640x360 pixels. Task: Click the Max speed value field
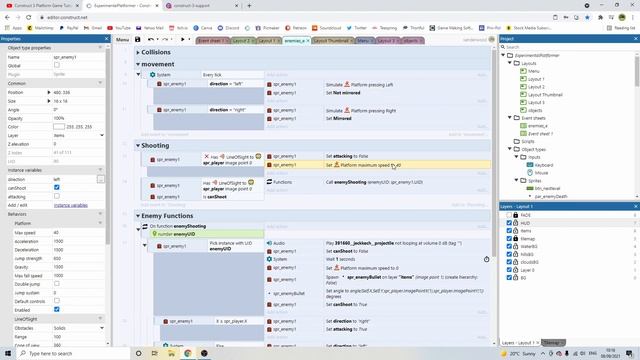(x=79, y=232)
